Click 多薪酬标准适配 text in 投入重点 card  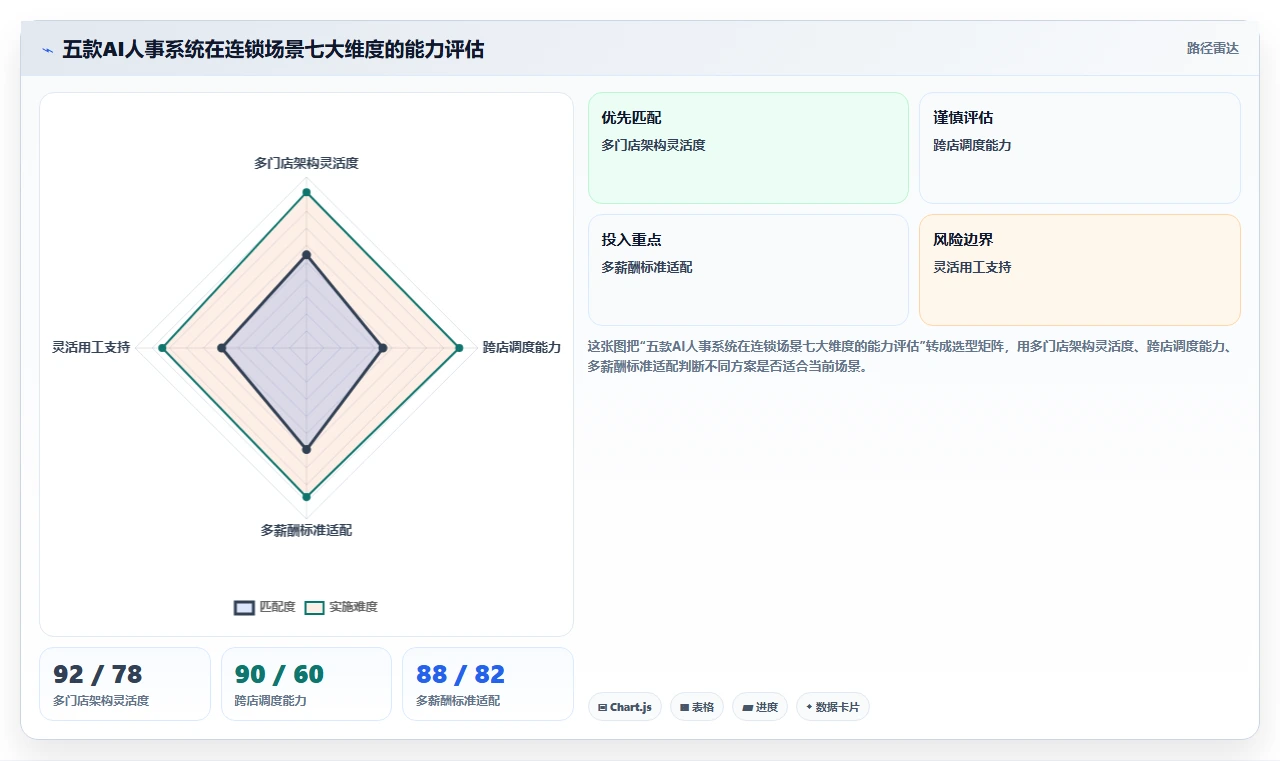tap(647, 267)
